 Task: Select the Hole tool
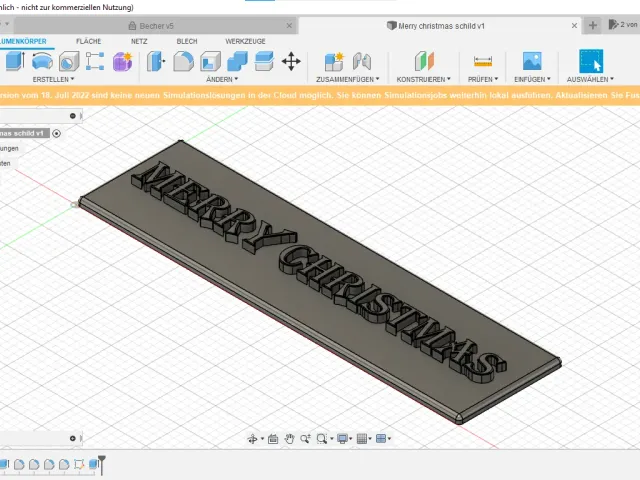(69, 62)
